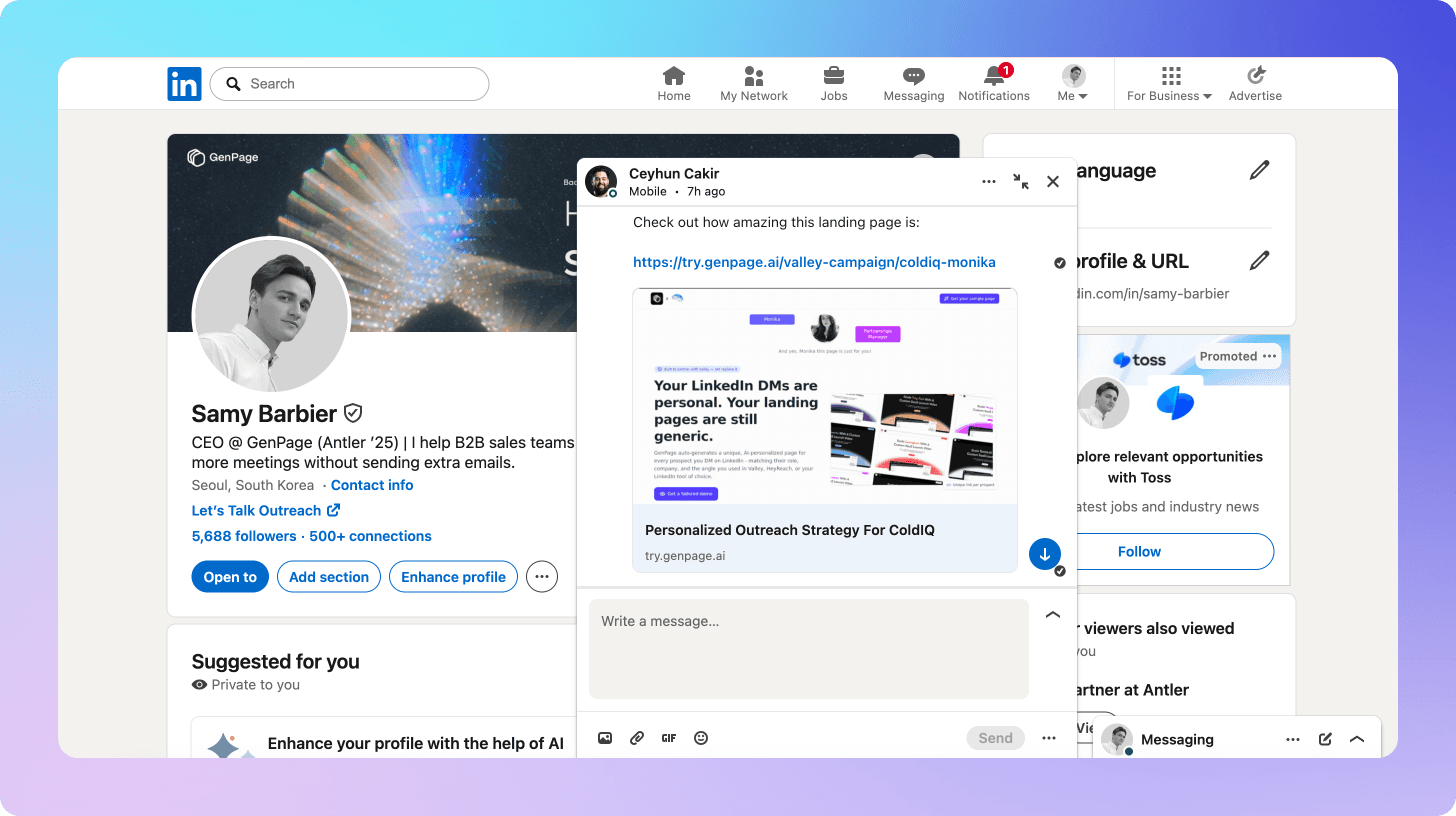Screen dimensions: 1456x816
Task: Click verification badge next to Samy Barbier
Action: tap(353, 413)
